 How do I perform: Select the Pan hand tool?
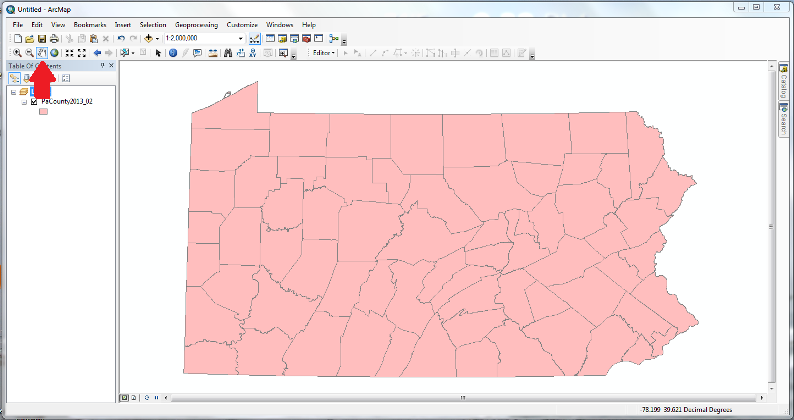[42, 53]
